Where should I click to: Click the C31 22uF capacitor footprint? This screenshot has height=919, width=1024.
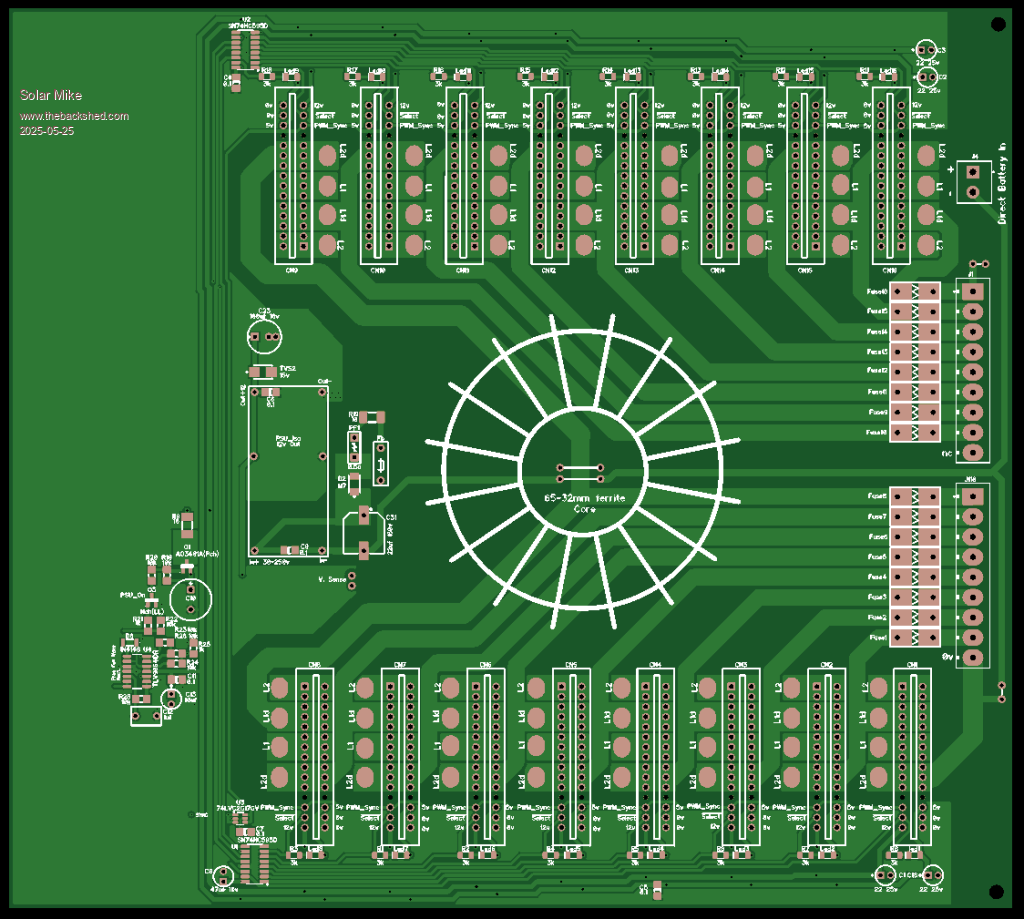pos(361,531)
